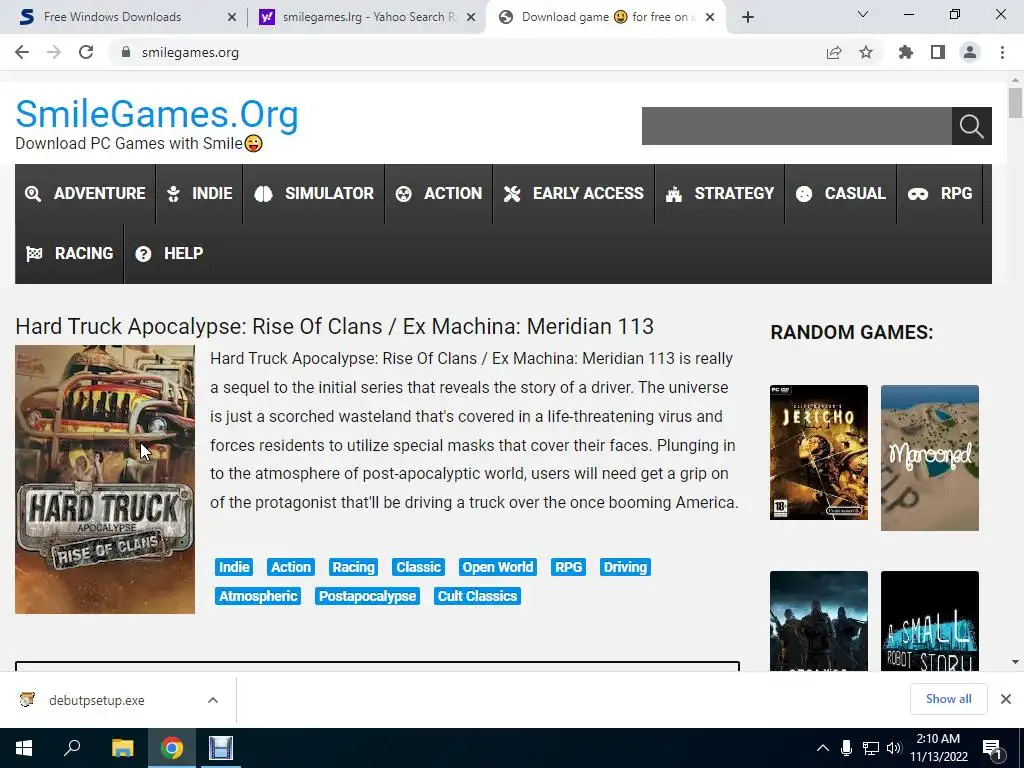Click the Racing tag below description

[353, 567]
